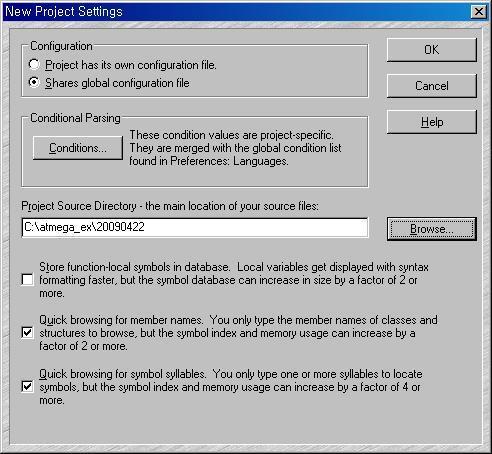Click the 'New Project Settings' title bar text
The width and height of the screenshot is (492, 454).
(x=64, y=11)
